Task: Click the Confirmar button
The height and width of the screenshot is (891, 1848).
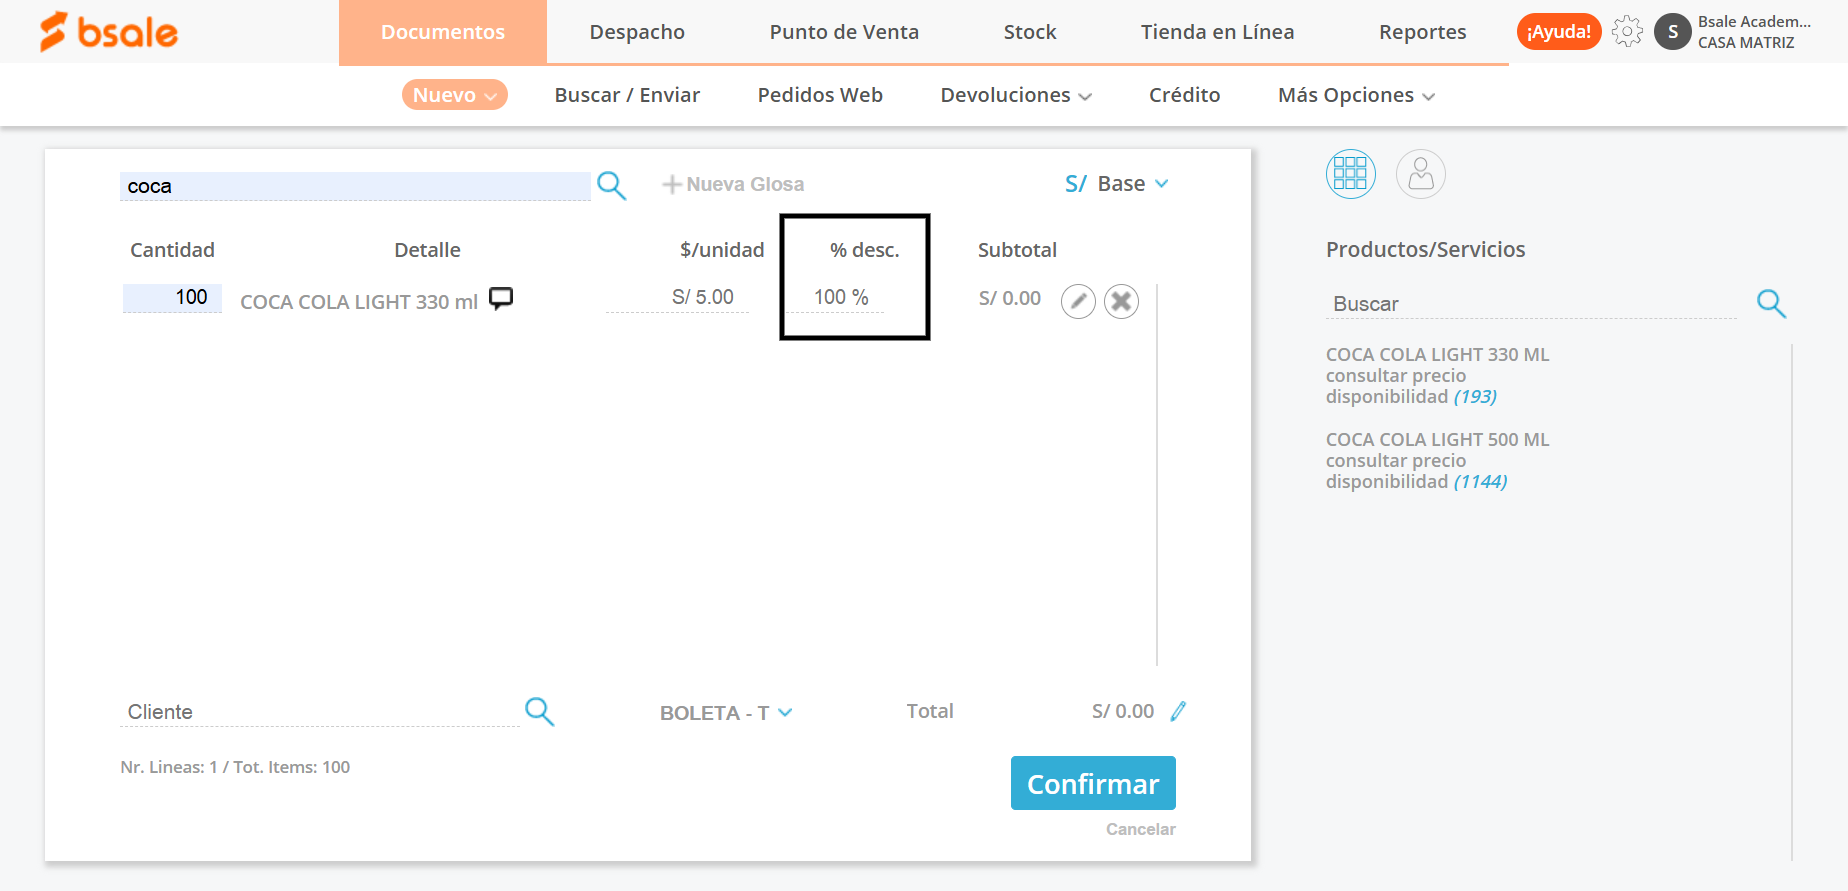Action: point(1093,783)
